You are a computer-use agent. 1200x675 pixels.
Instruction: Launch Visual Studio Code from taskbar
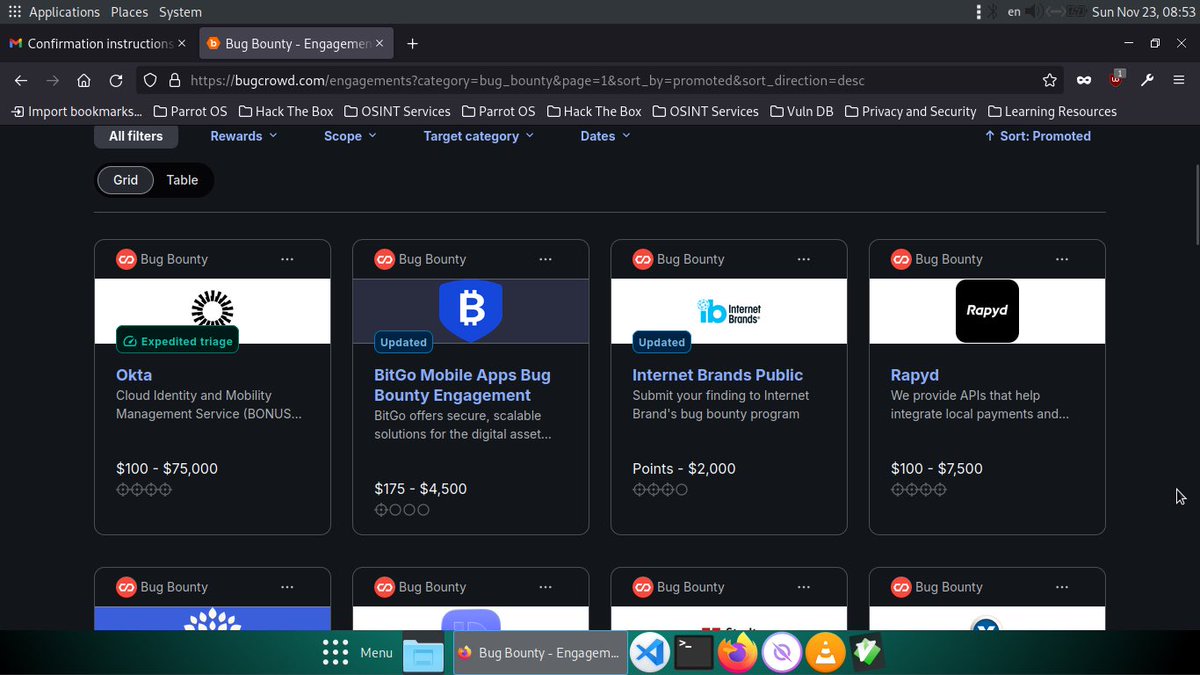(x=651, y=653)
